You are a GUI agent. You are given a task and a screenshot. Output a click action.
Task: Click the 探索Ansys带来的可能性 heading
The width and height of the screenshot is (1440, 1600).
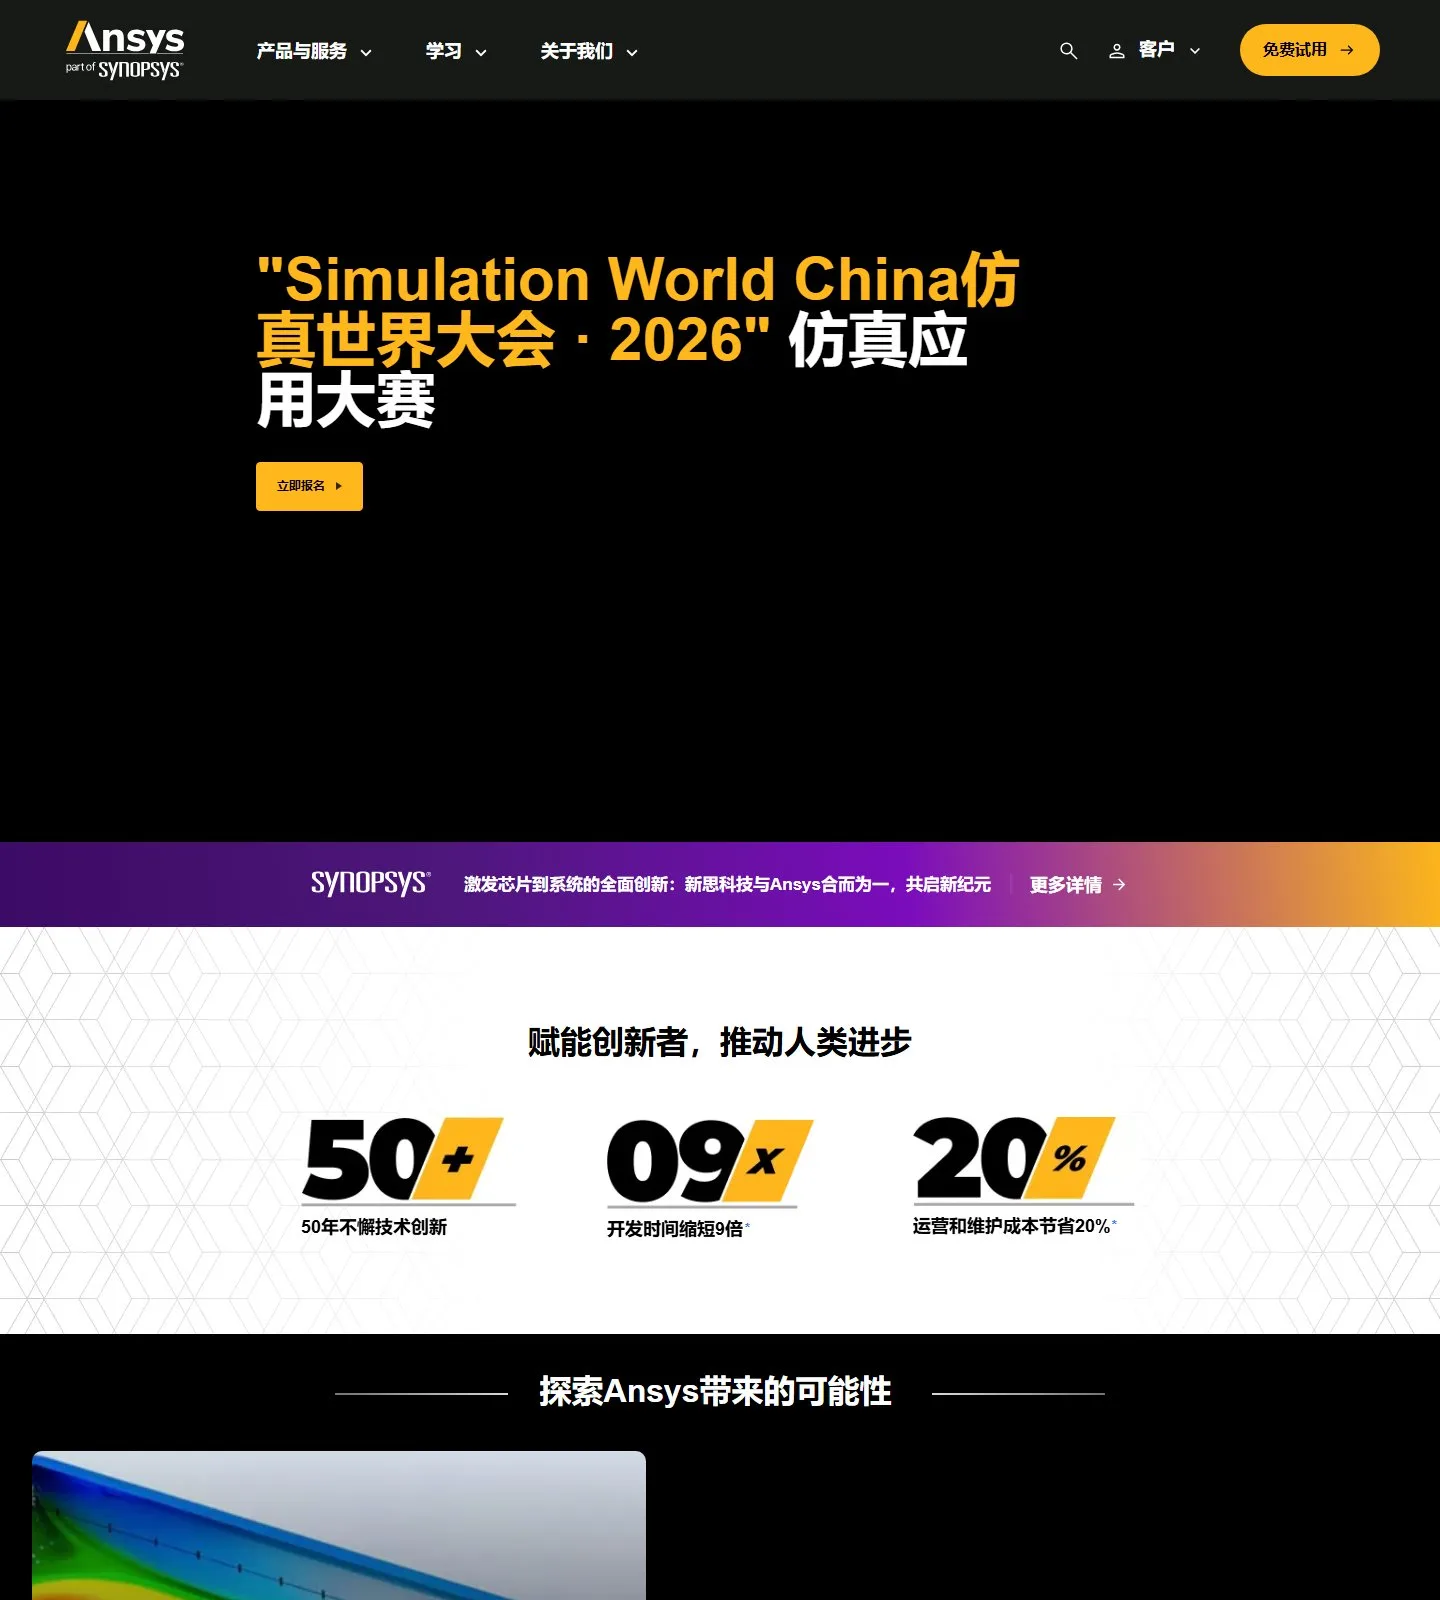point(715,1391)
